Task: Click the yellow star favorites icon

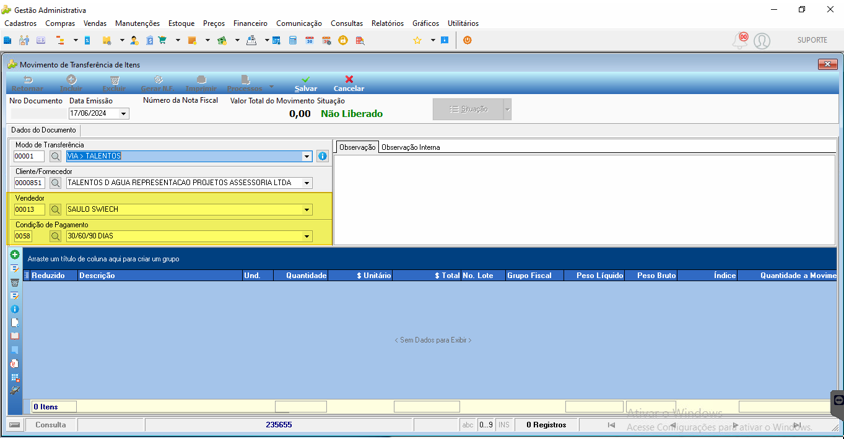Action: pyautogui.click(x=417, y=40)
